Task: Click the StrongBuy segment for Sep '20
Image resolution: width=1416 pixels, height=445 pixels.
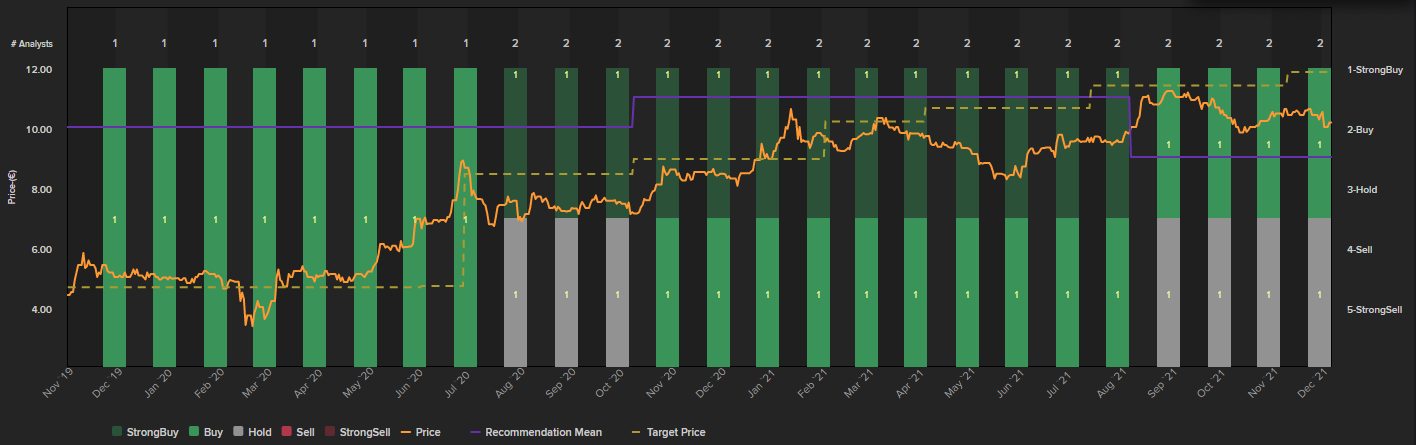Action: [x=566, y=143]
